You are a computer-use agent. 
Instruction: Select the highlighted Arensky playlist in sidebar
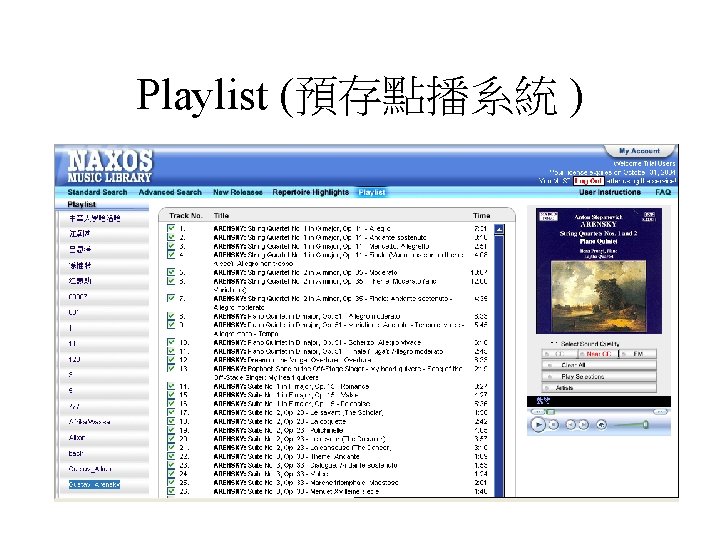point(94,484)
